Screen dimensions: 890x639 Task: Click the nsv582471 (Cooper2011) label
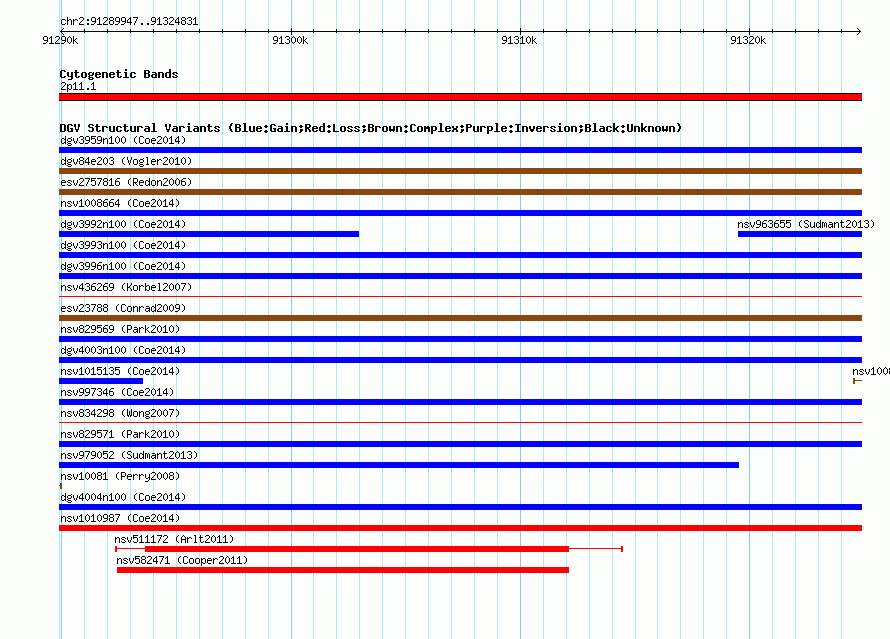pos(182,560)
